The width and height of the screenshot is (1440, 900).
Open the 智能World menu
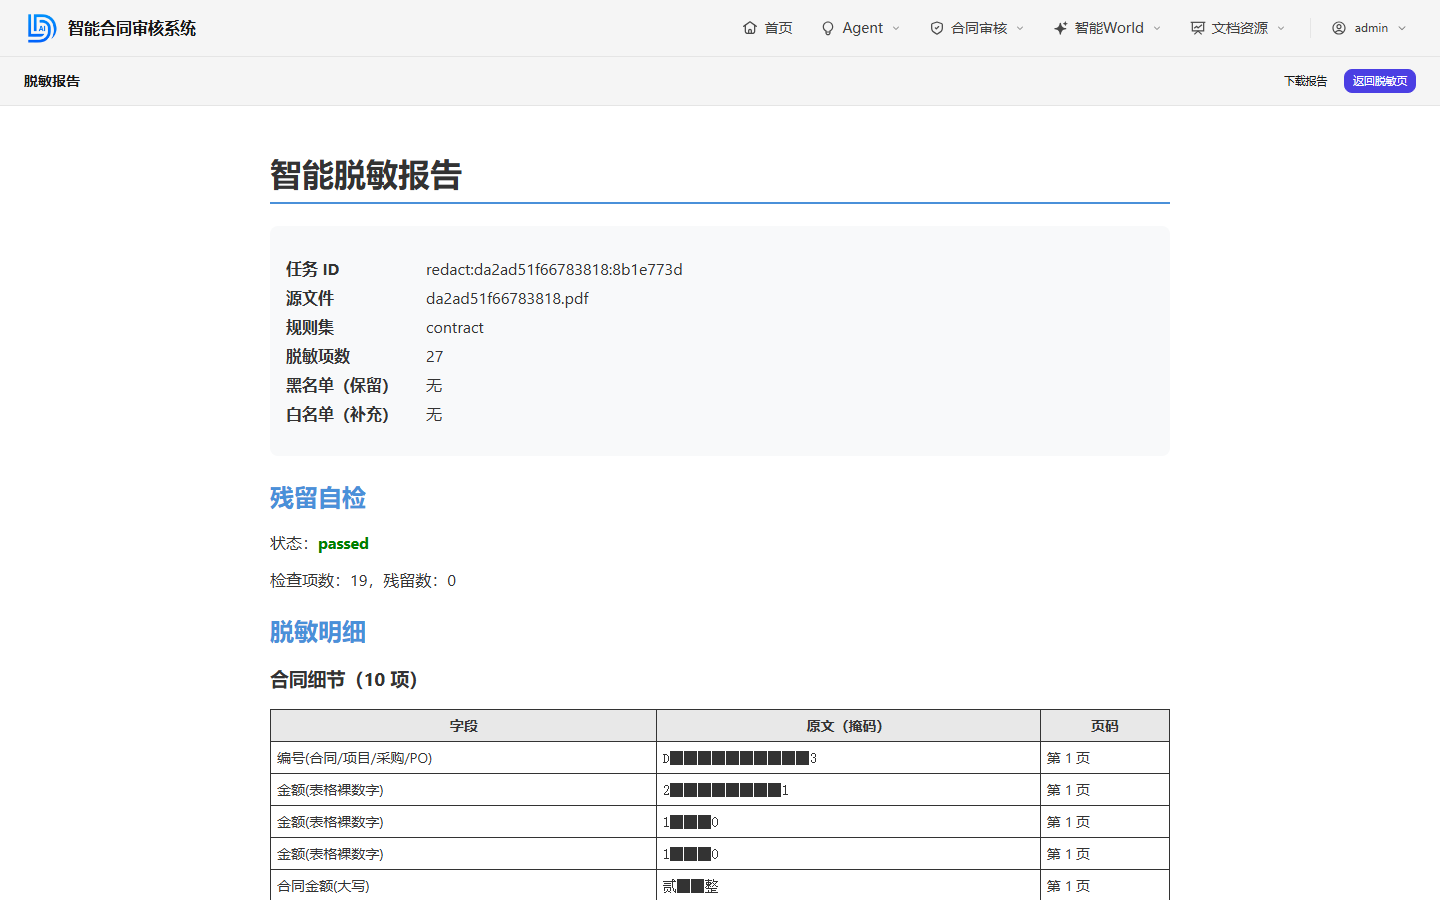[1107, 28]
